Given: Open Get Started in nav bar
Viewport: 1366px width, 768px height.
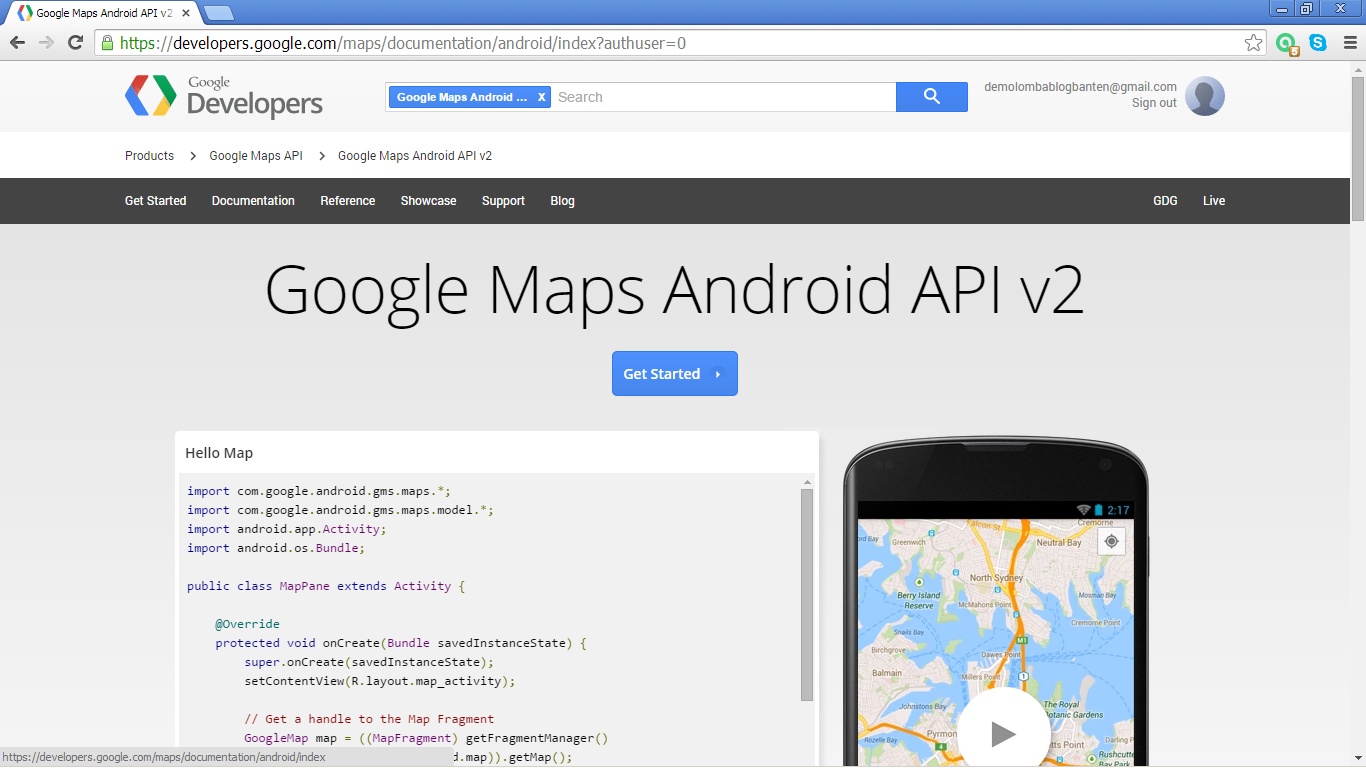Looking at the screenshot, I should pos(156,201).
